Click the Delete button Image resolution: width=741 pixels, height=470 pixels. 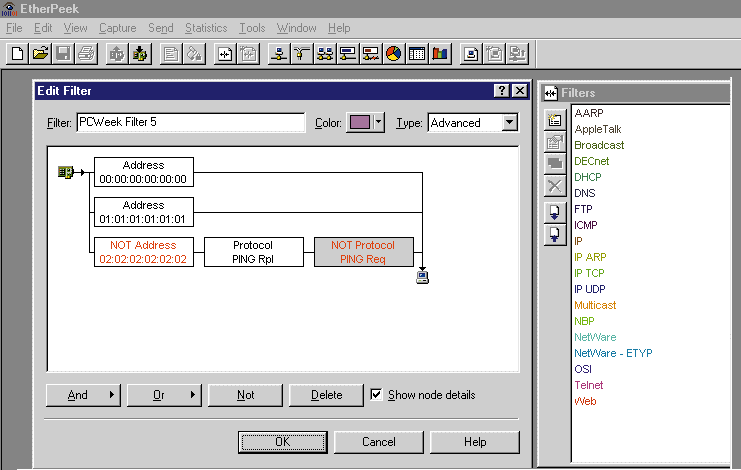coord(326,395)
